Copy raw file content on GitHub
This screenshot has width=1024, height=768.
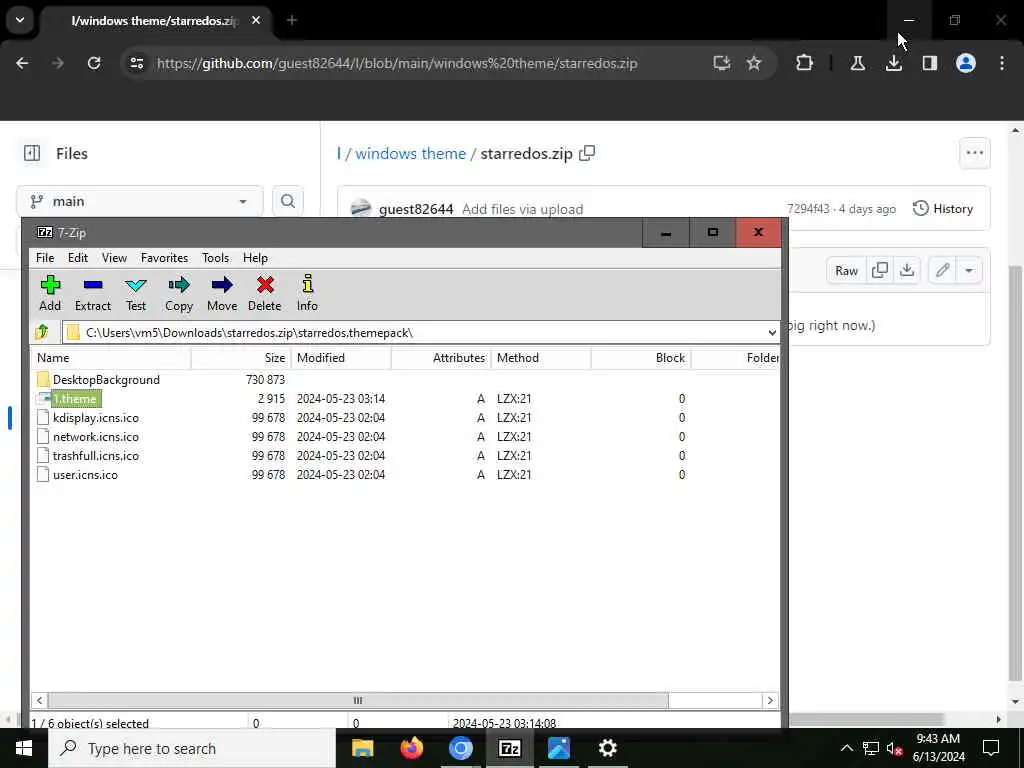(x=880, y=270)
